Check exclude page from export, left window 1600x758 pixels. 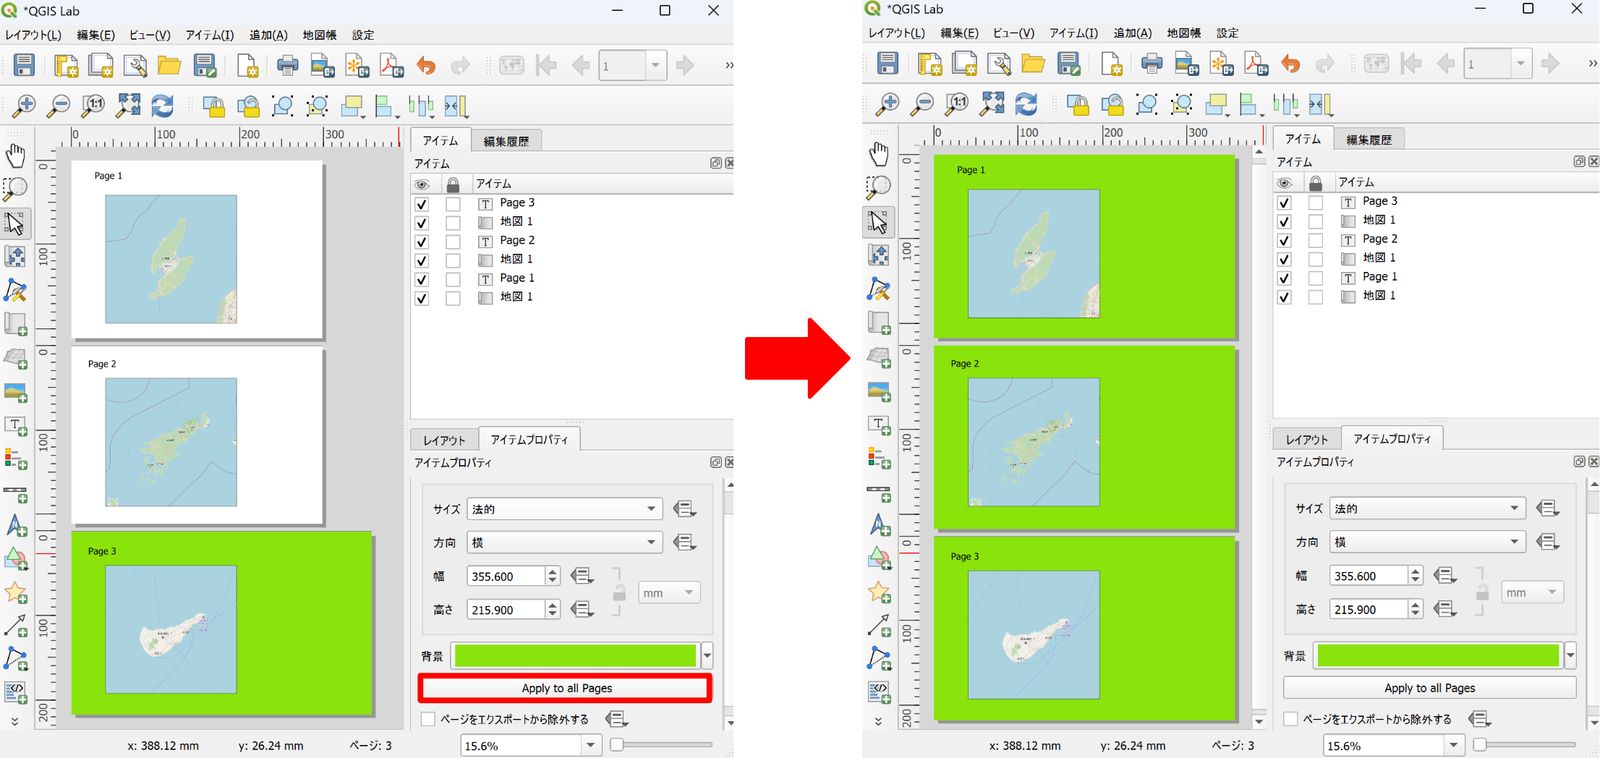tap(428, 719)
